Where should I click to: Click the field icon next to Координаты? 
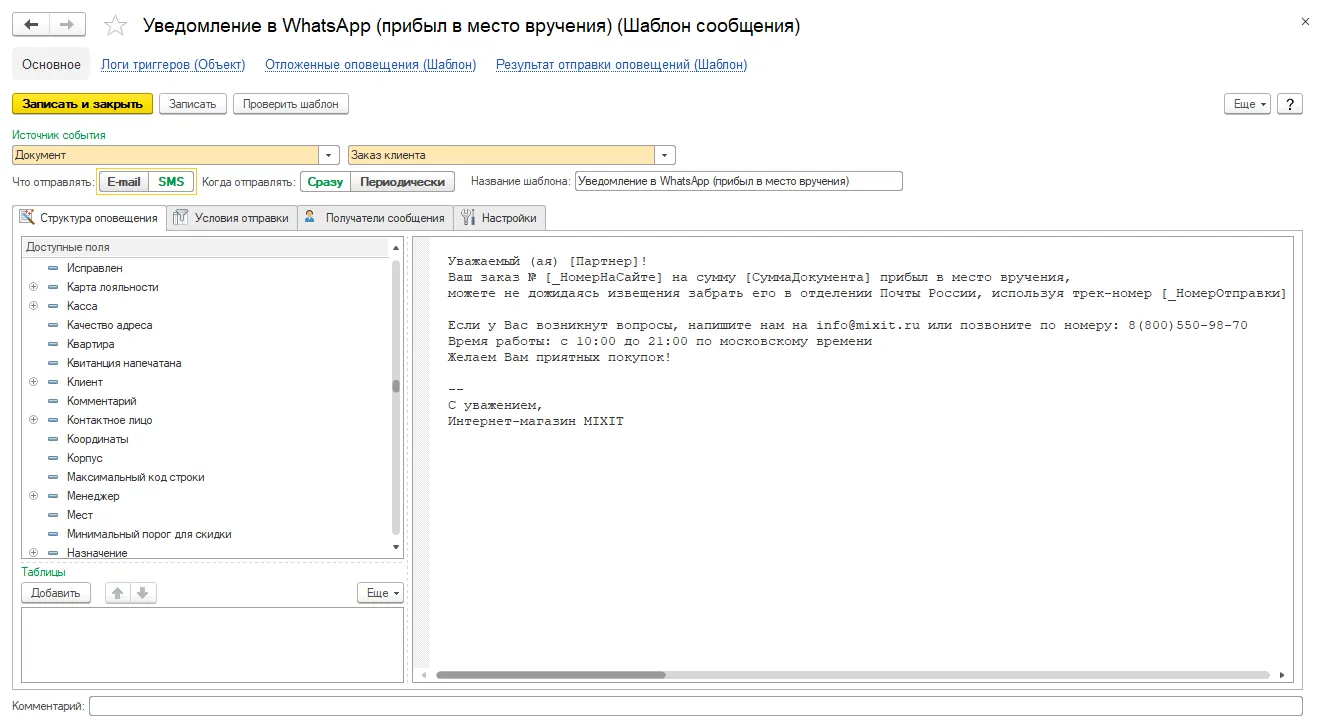[x=53, y=439]
